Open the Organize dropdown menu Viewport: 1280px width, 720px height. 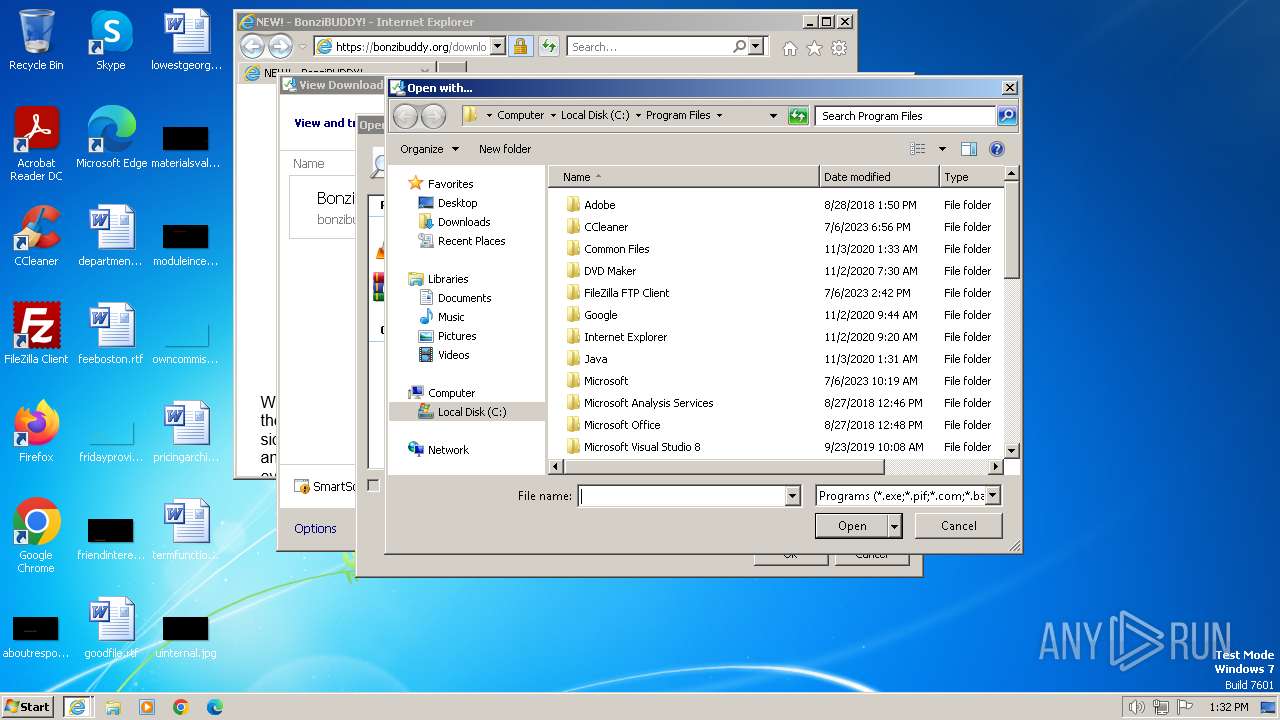[x=429, y=149]
